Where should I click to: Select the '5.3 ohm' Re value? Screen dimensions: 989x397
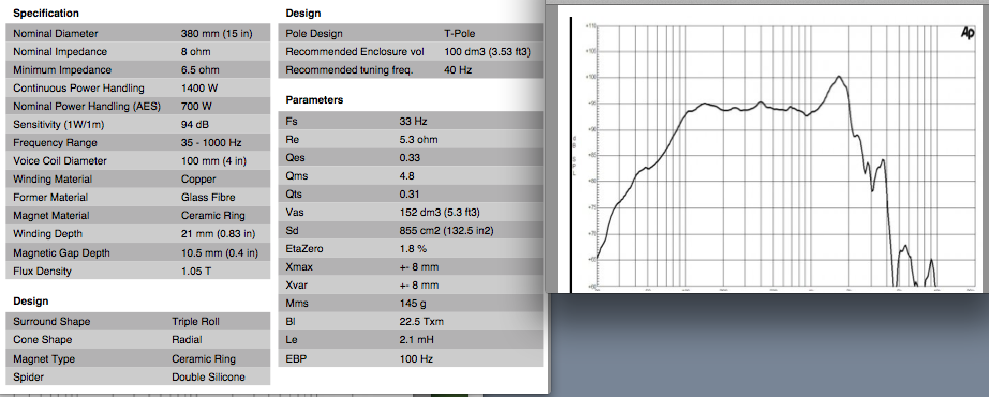(418, 139)
